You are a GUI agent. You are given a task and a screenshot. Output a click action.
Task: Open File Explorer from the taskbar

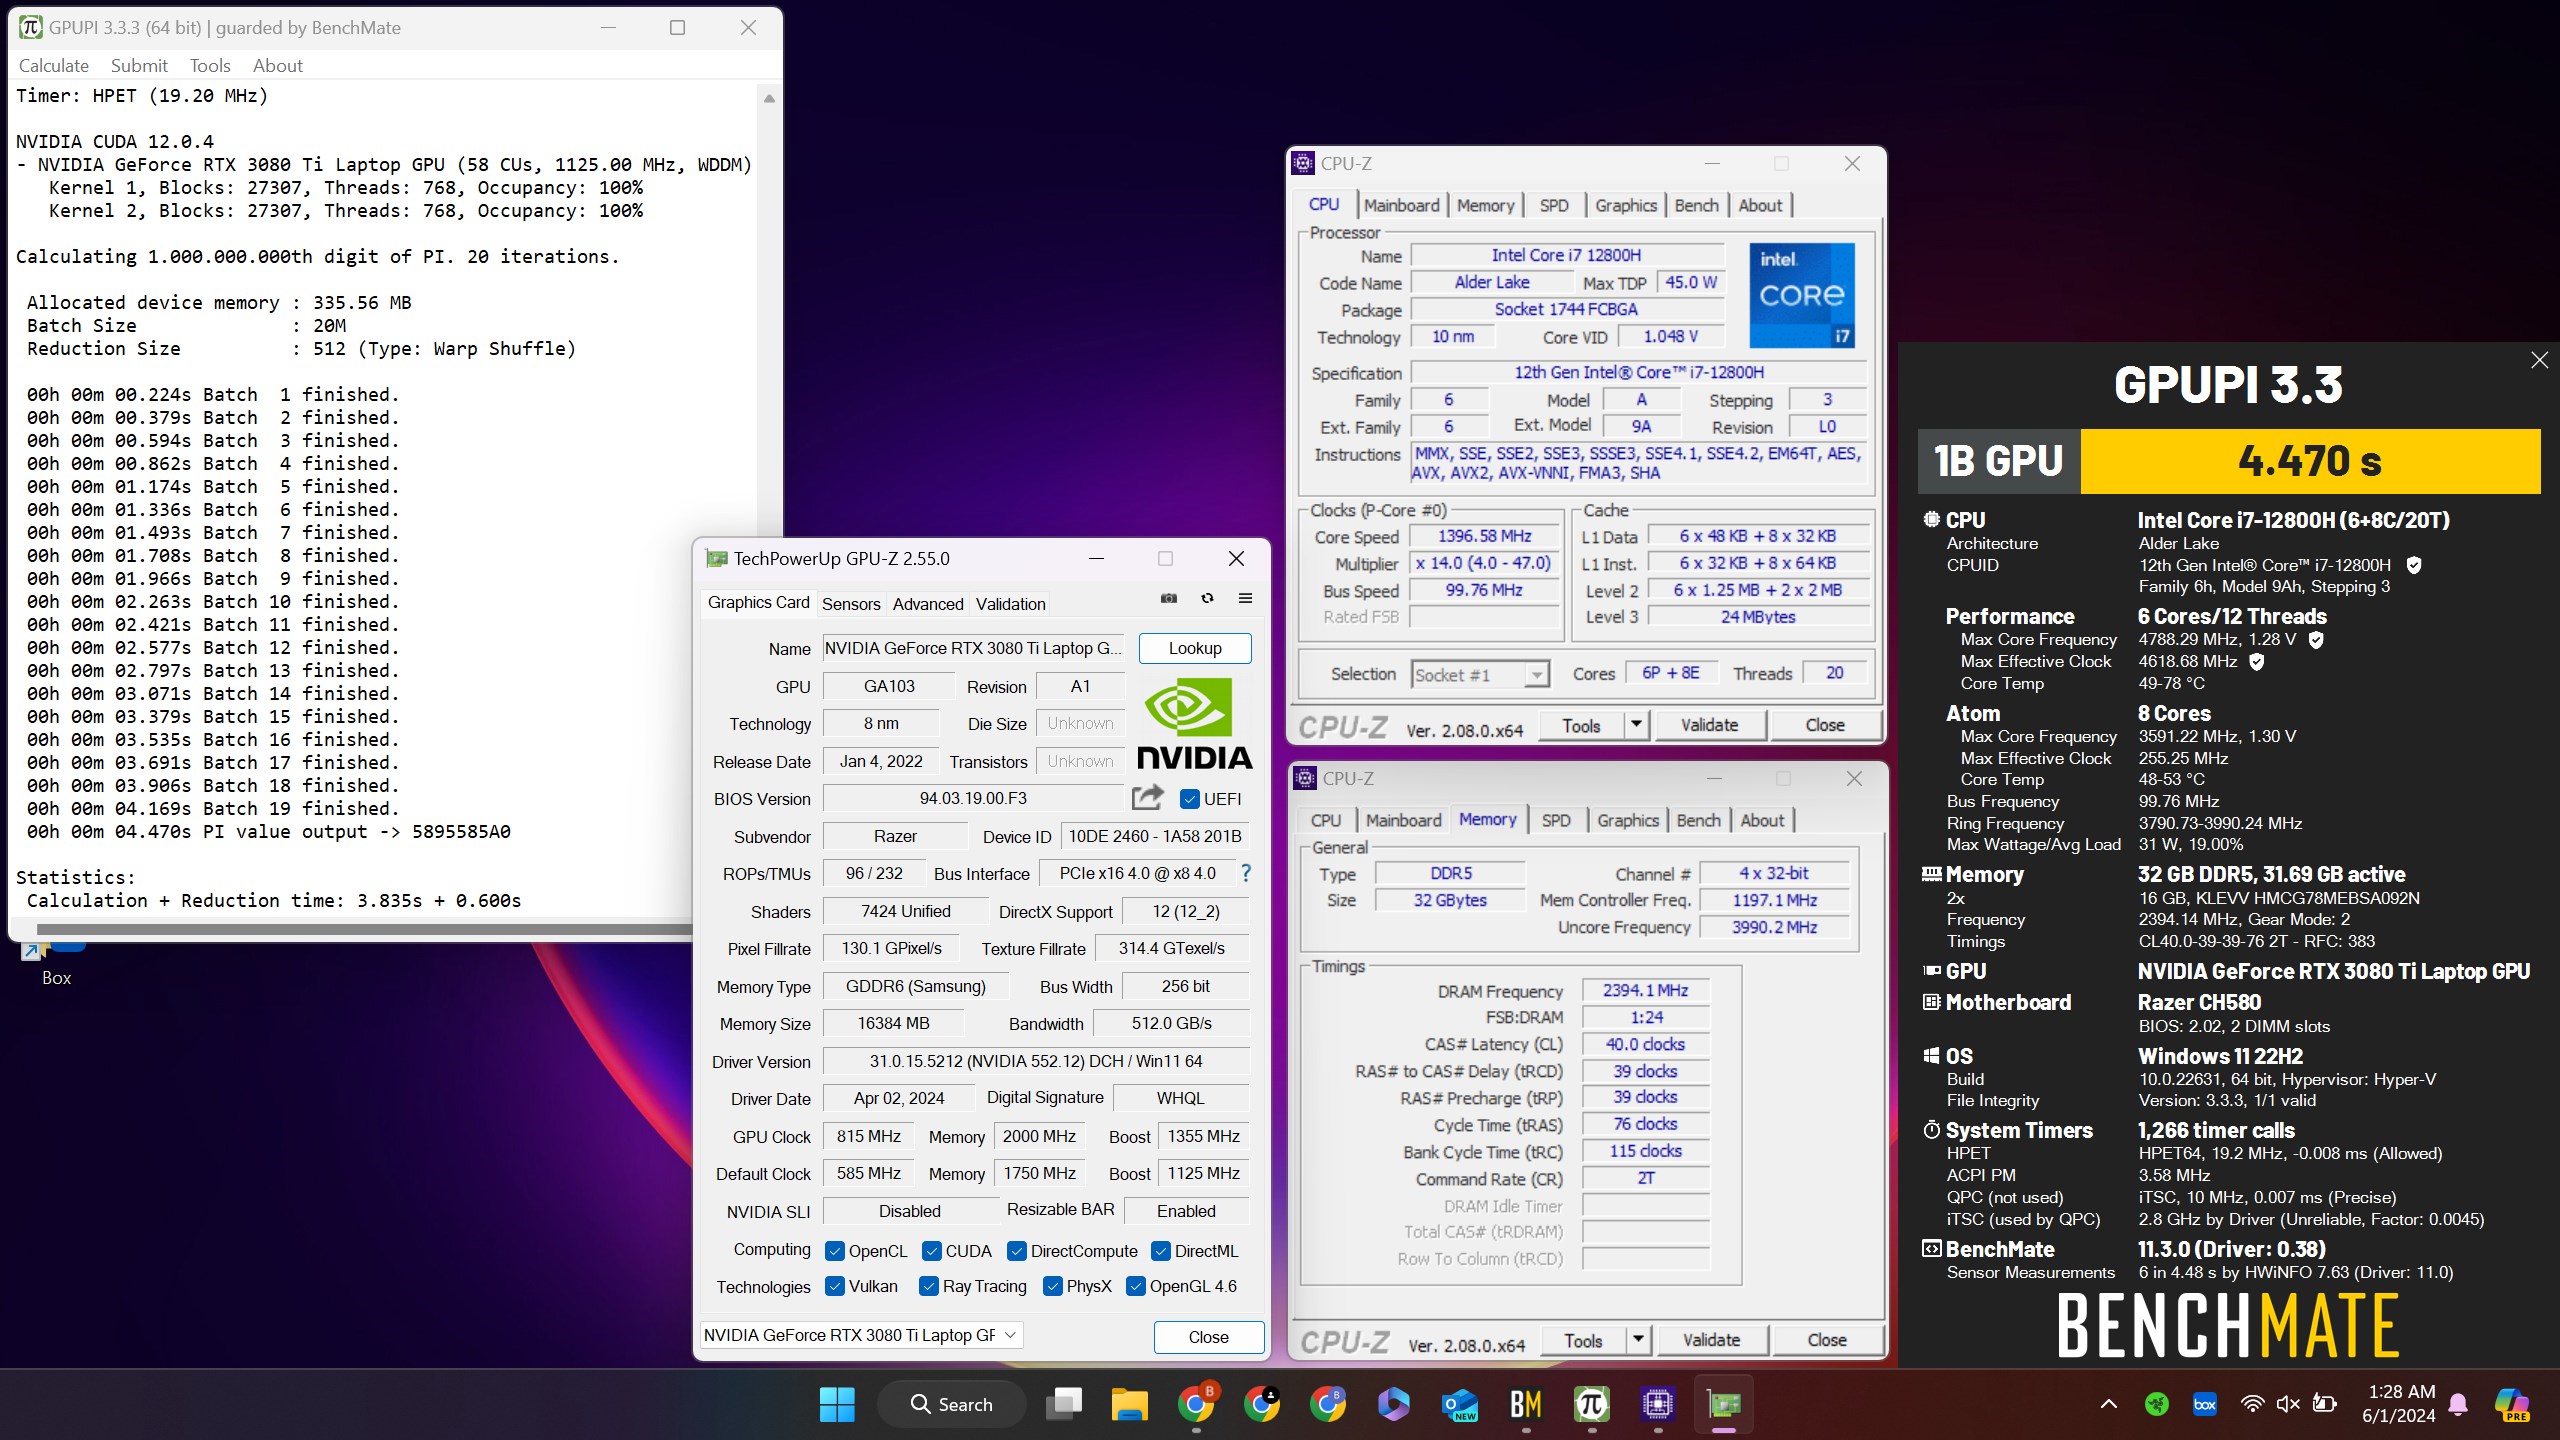[x=1129, y=1404]
